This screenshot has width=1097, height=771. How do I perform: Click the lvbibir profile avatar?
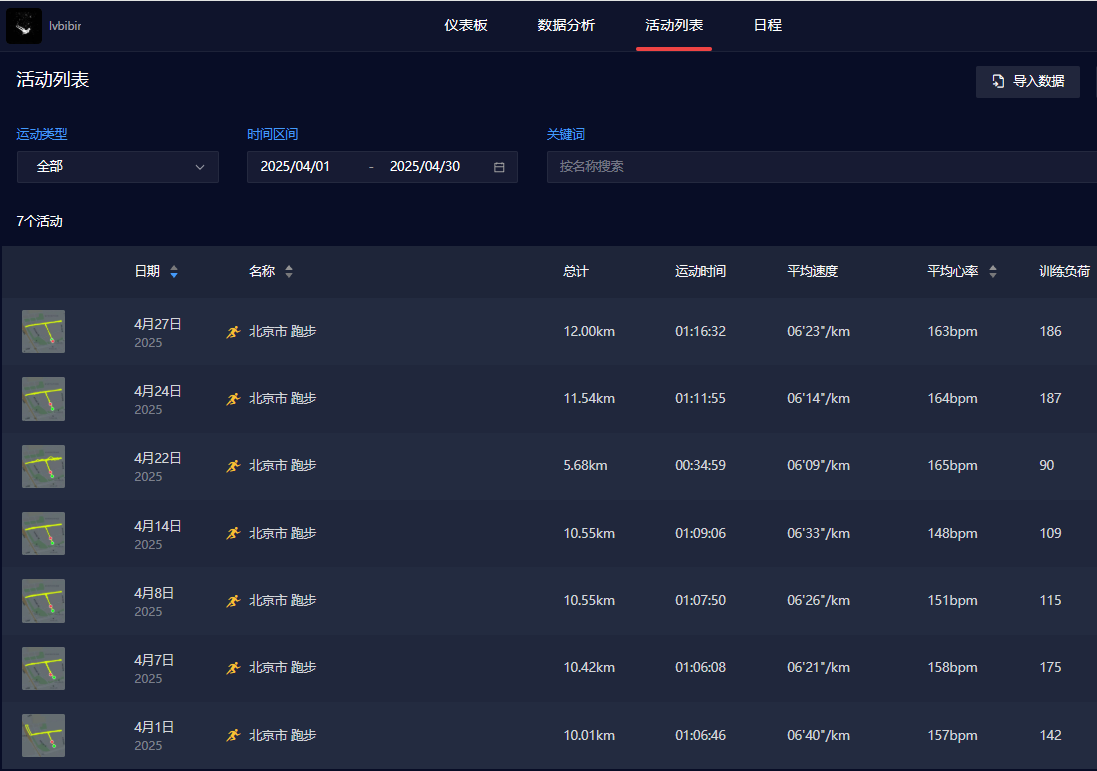(x=24, y=25)
